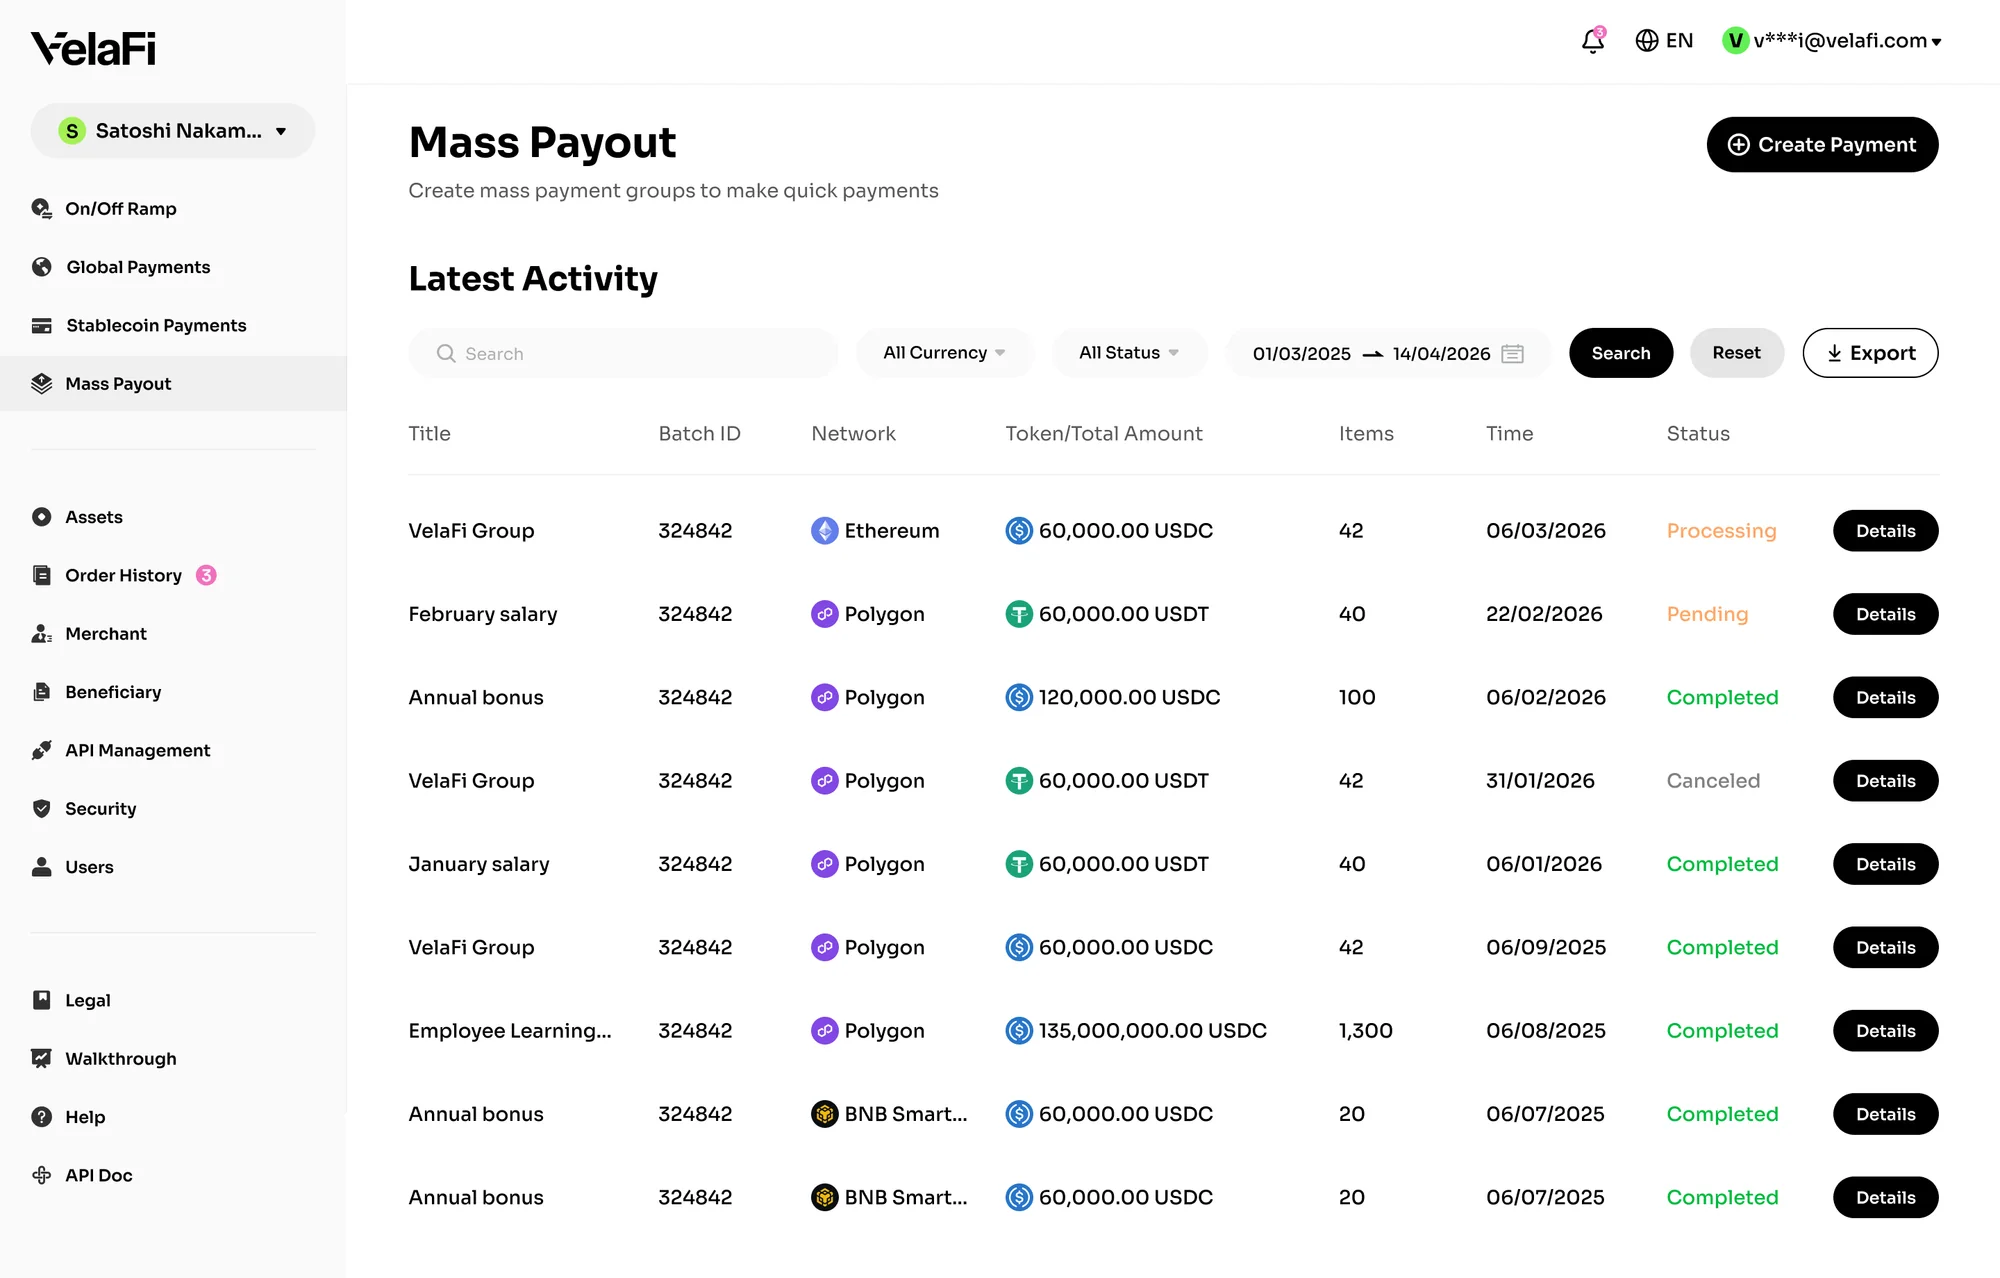Open the All Status filter dropdown
Screen dimensions: 2000x1278
click(1129, 353)
